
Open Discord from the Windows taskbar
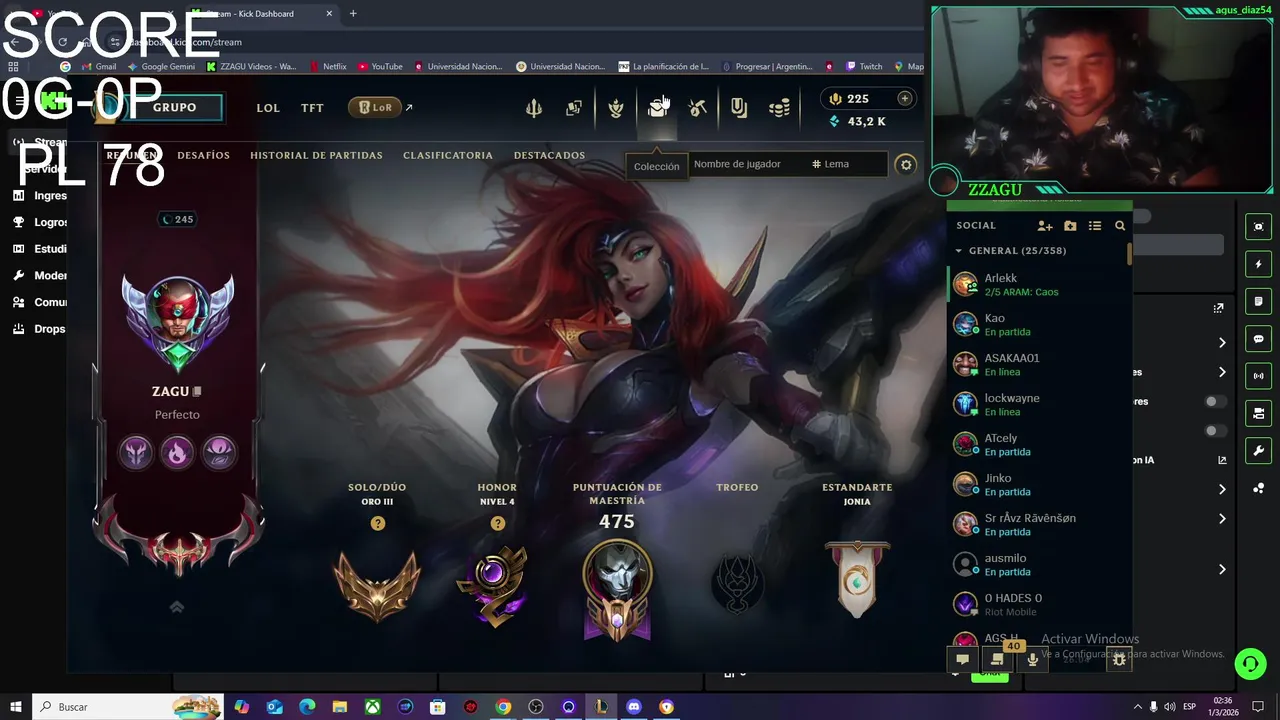pyautogui.click(x=634, y=707)
